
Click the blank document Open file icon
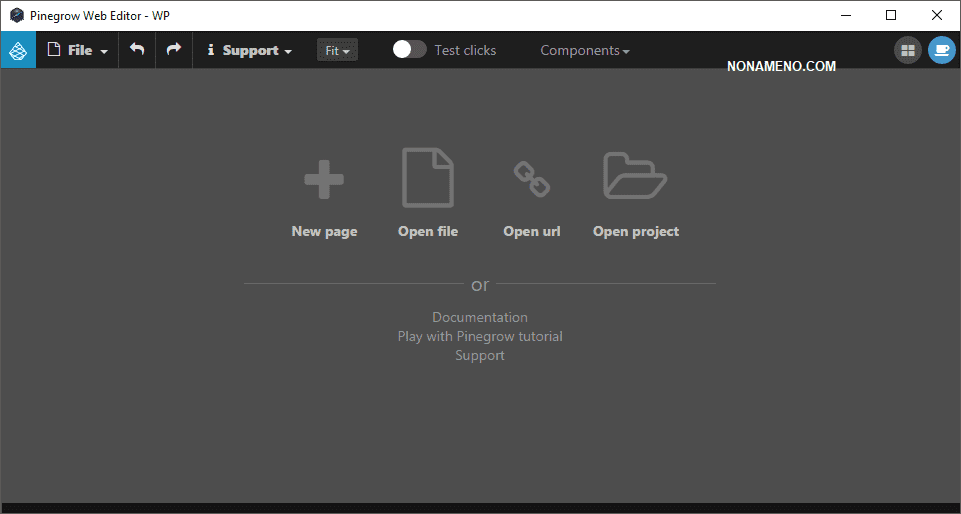(428, 178)
